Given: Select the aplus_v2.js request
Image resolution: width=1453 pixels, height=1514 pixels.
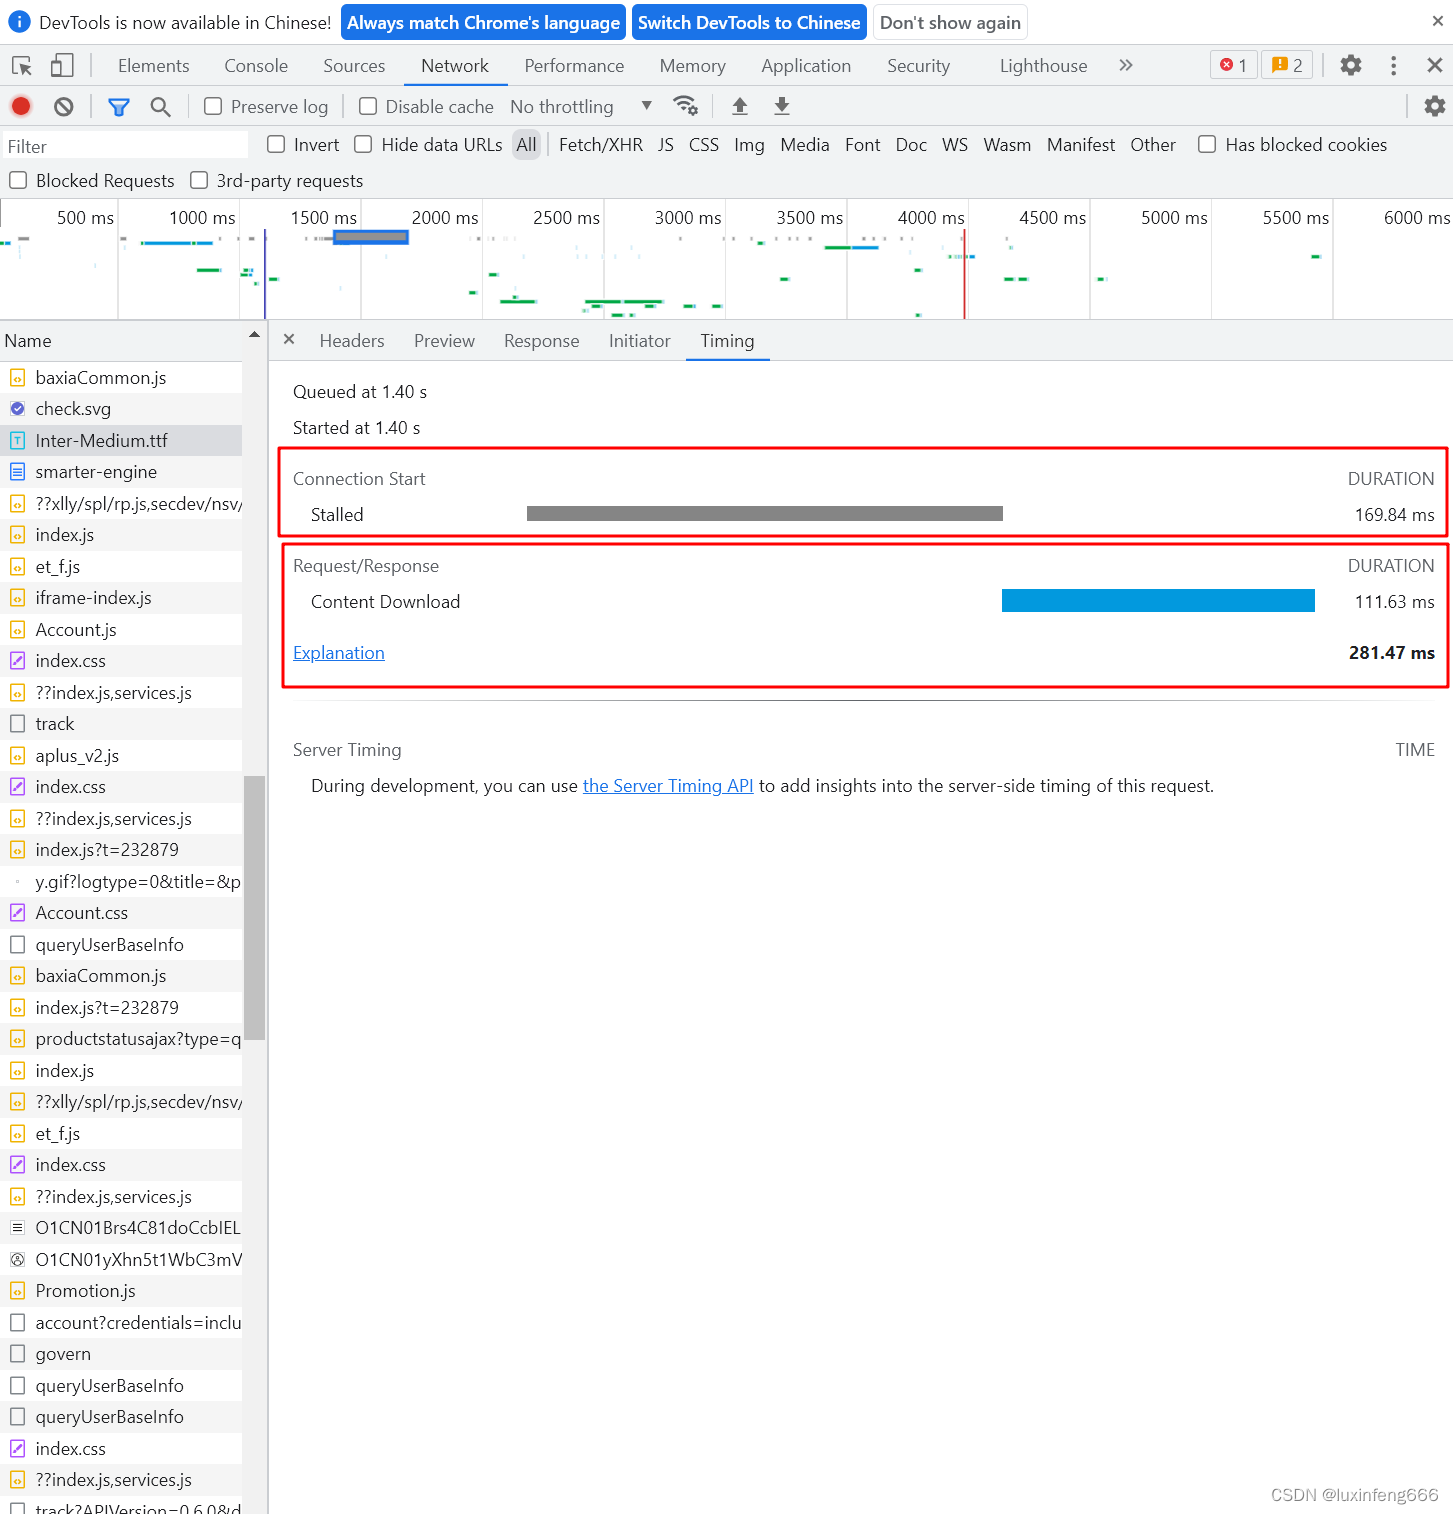Looking at the screenshot, I should (x=121, y=756).
